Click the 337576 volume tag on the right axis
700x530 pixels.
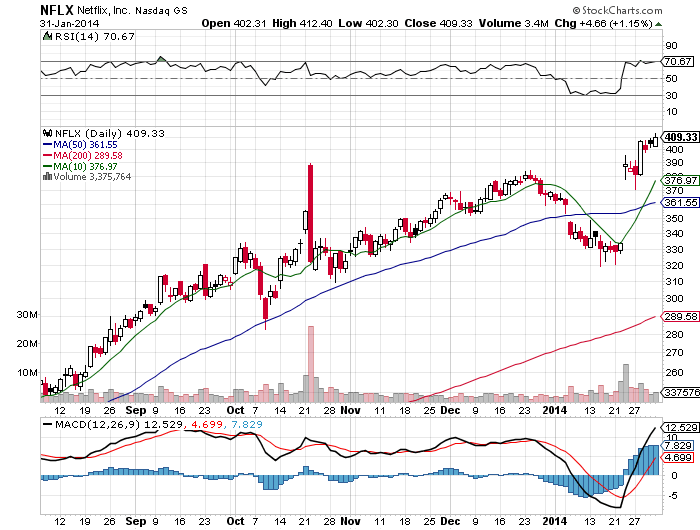(681, 392)
